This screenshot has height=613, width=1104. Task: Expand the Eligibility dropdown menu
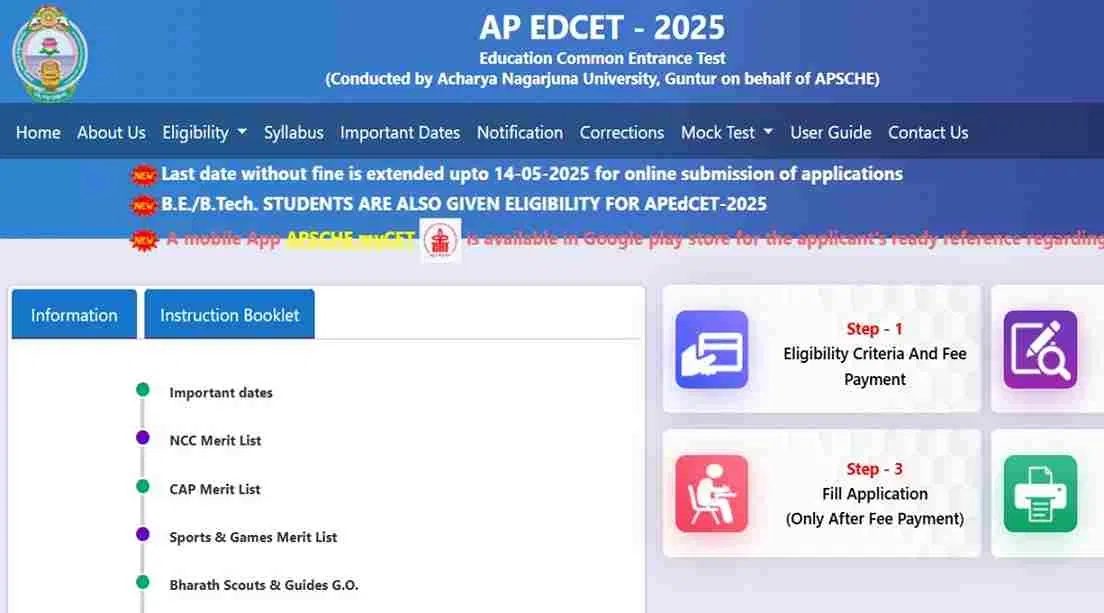tap(204, 132)
